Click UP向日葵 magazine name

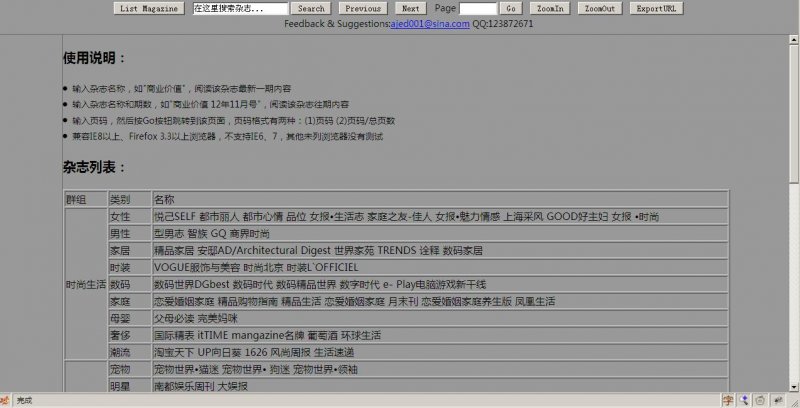click(219, 352)
